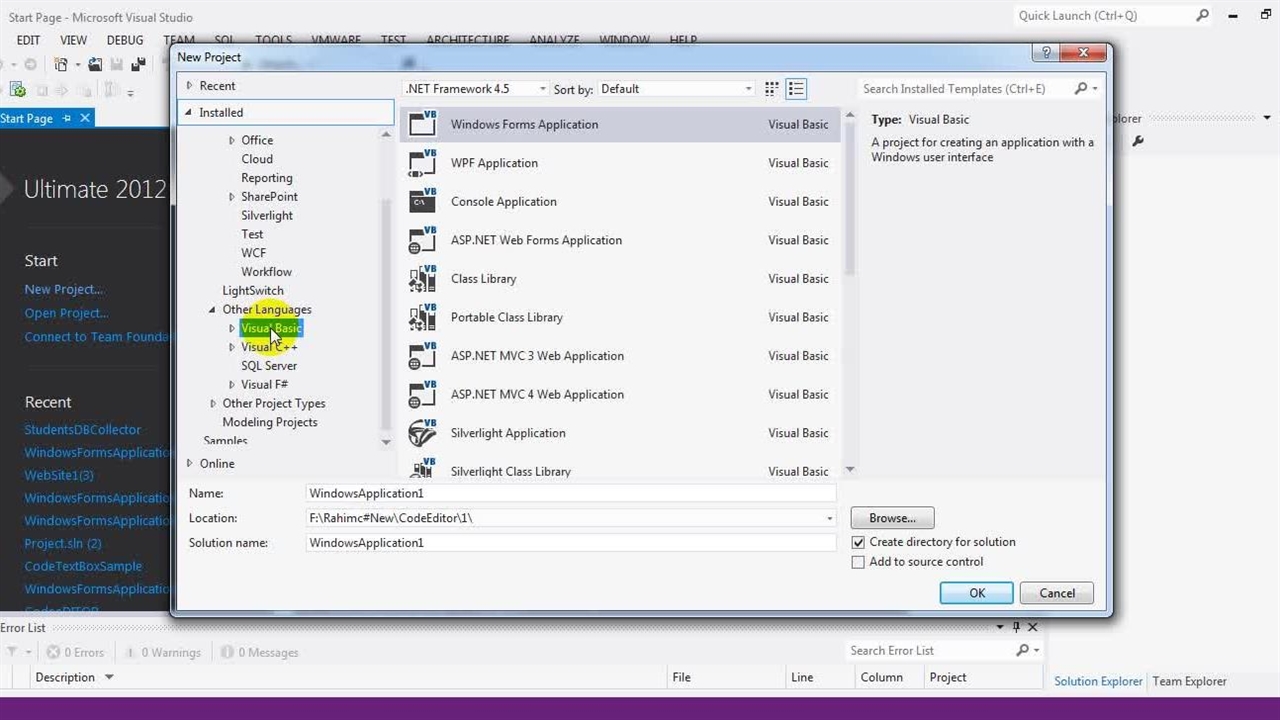The image size is (1280, 720).
Task: Click the Open File toolbar icon
Action: point(95,64)
